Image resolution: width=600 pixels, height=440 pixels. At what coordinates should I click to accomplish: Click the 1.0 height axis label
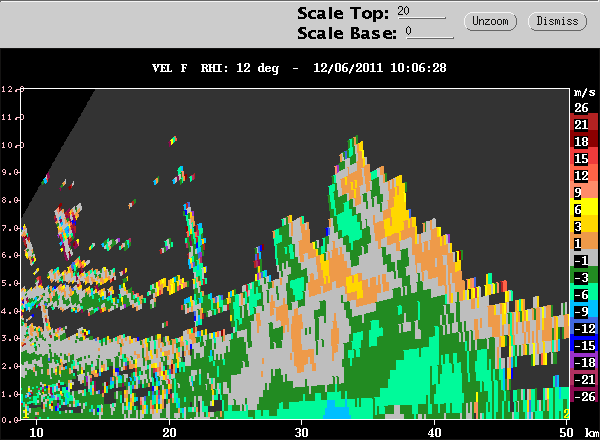coord(11,394)
